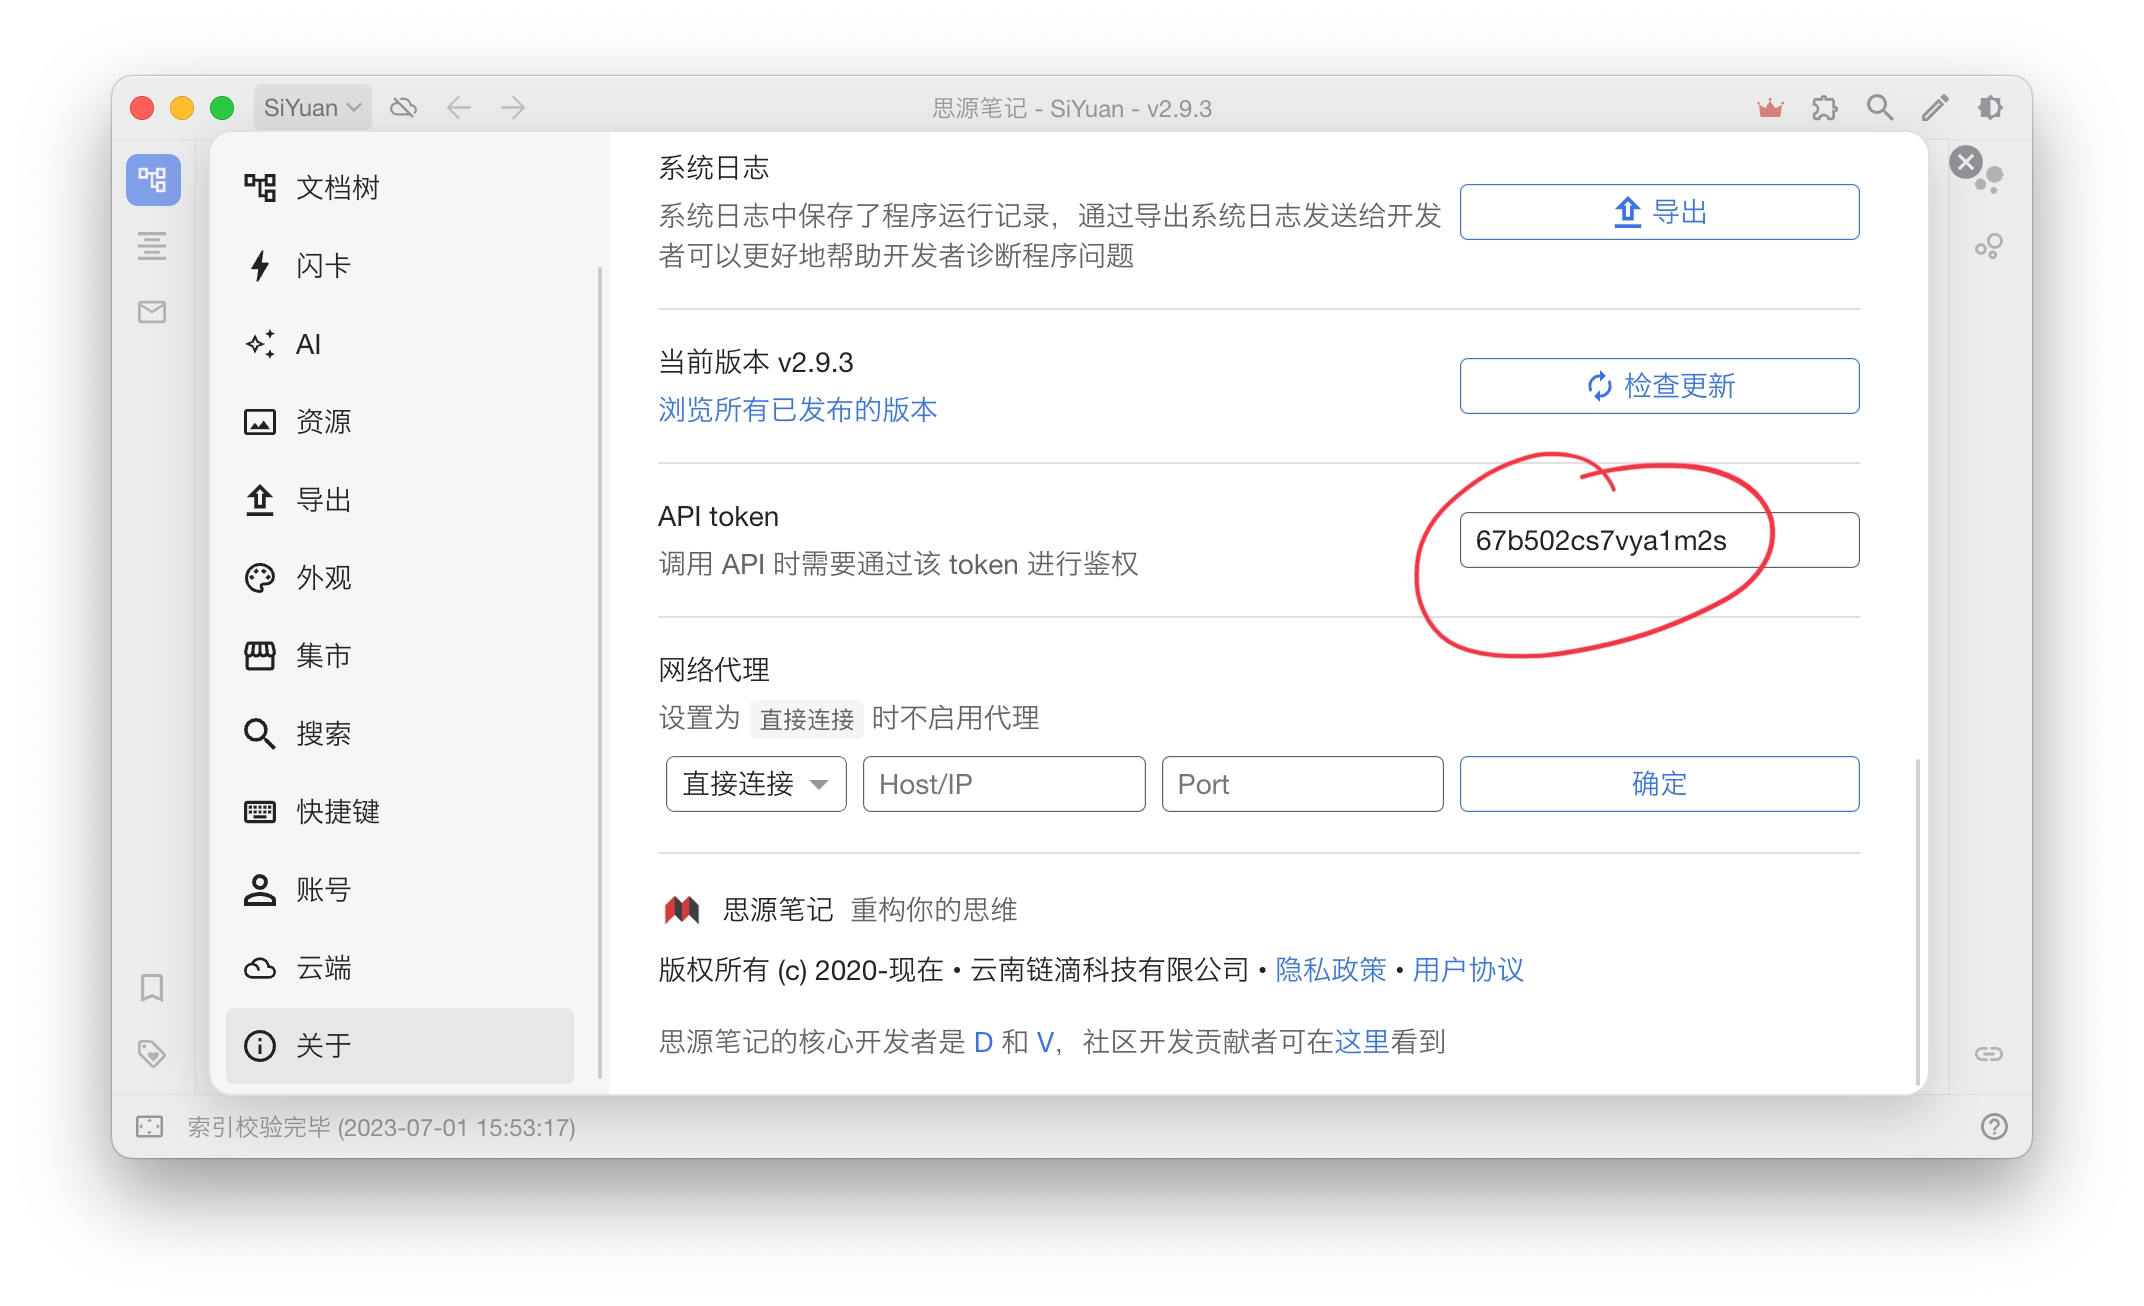Image resolution: width=2144 pixels, height=1306 pixels.
Task: Toggle the cloud sync disabled icon
Action: (x=404, y=108)
